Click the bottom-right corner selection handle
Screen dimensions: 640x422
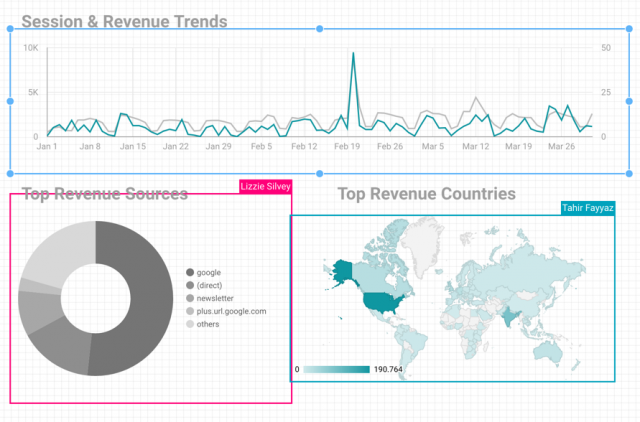click(x=629, y=174)
